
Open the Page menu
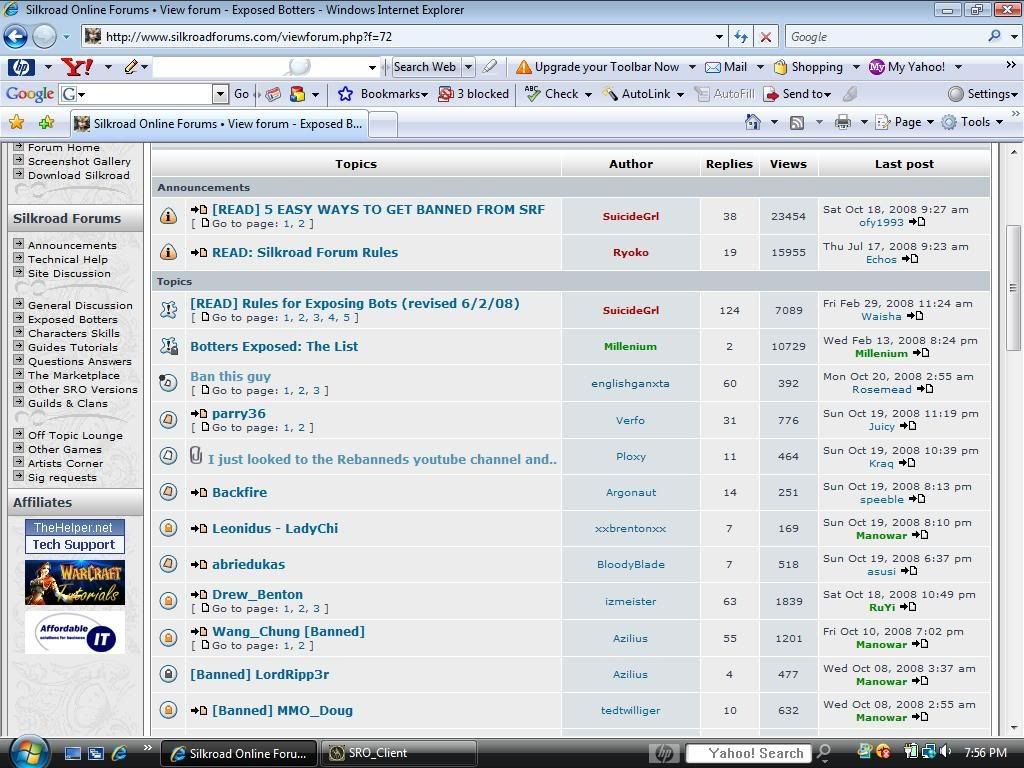(904, 122)
